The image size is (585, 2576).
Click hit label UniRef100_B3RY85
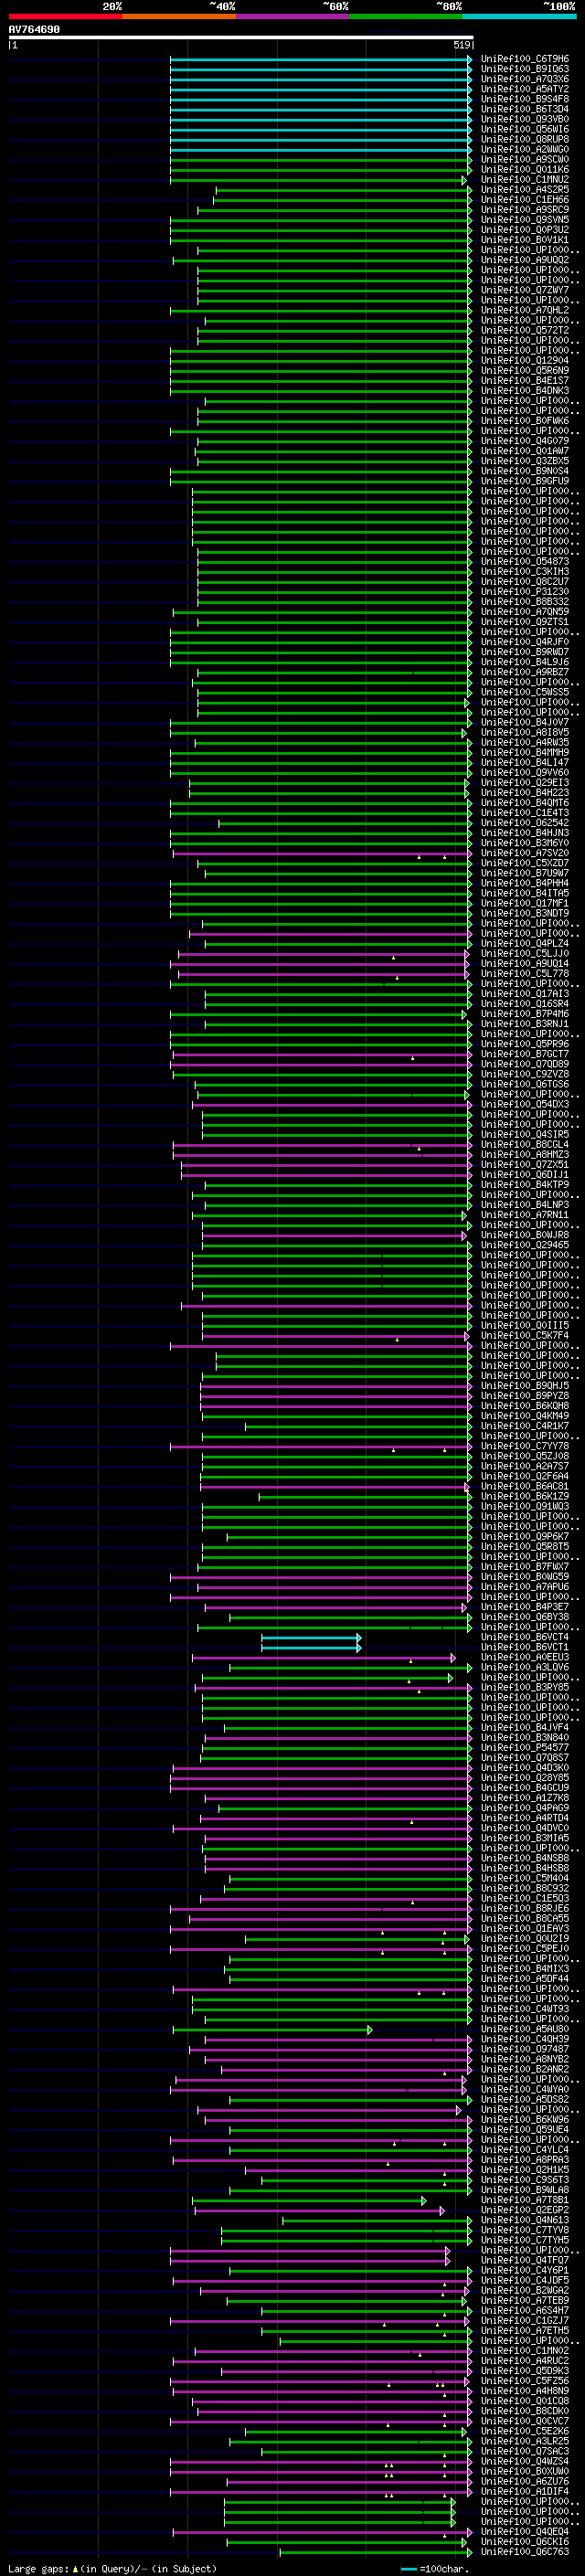(525, 1687)
